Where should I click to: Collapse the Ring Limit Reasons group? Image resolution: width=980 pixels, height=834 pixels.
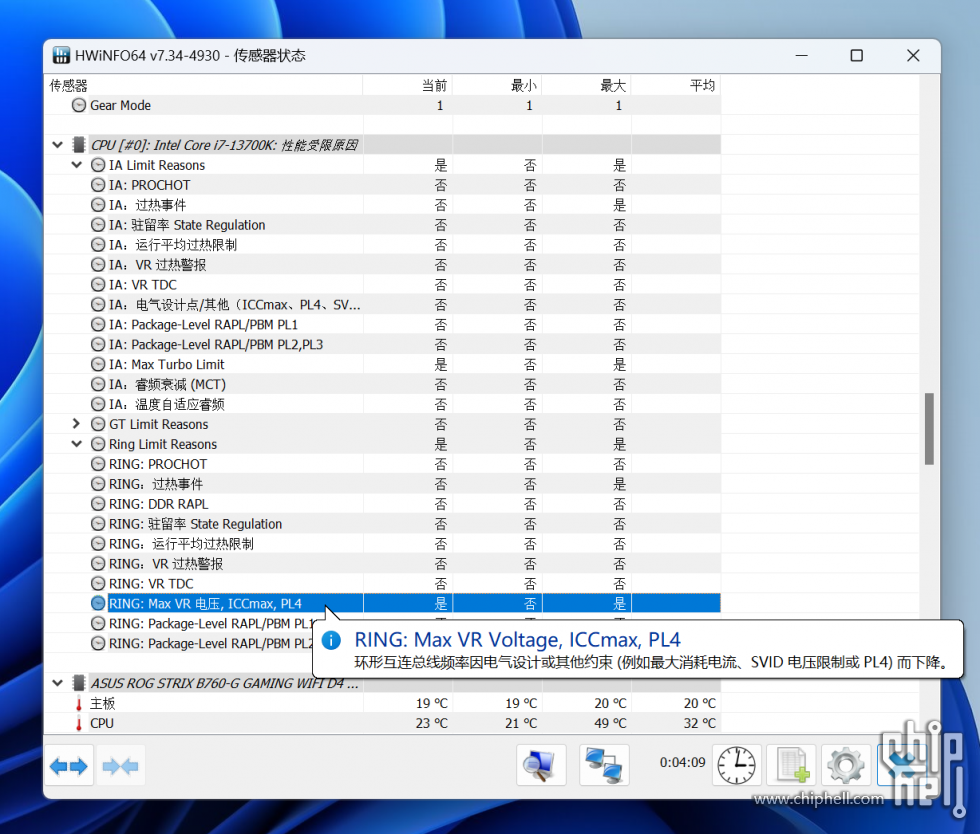pyautogui.click(x=77, y=444)
